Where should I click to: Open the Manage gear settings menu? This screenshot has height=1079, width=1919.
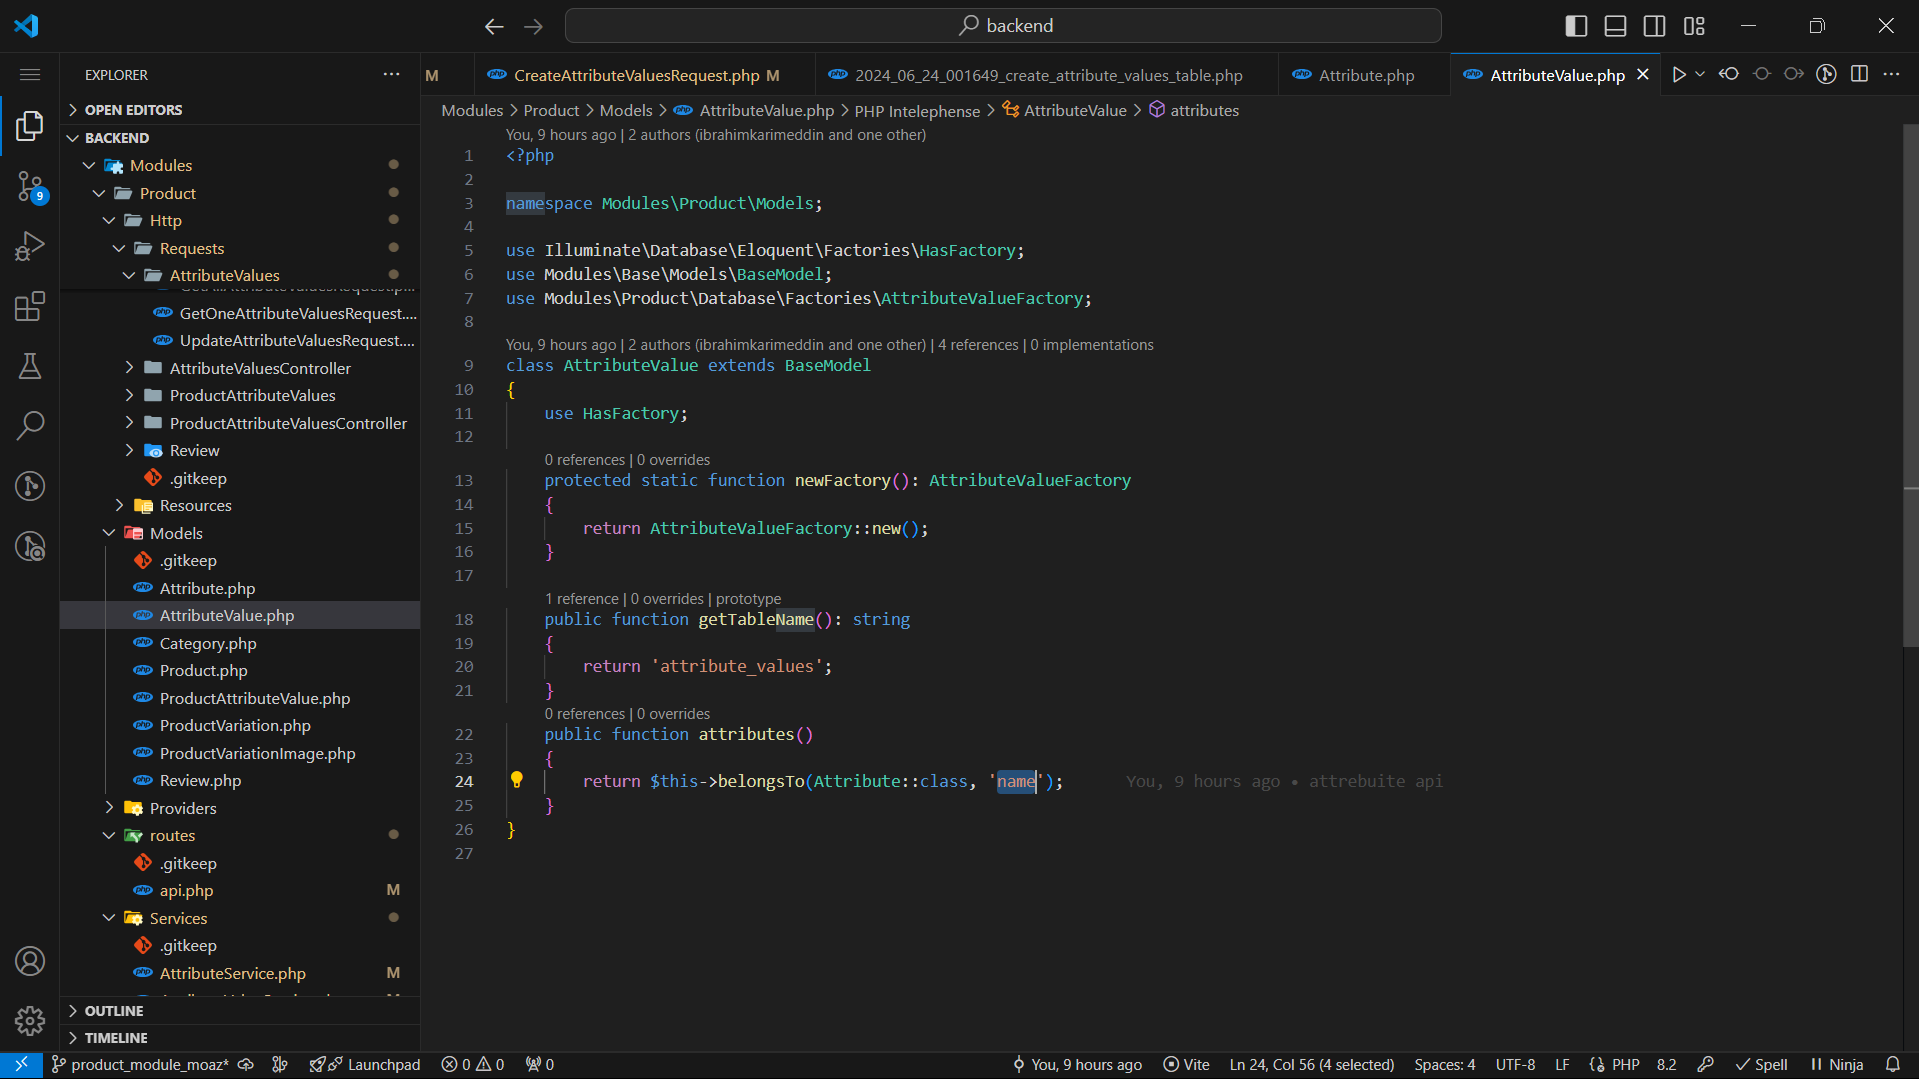(30, 1020)
